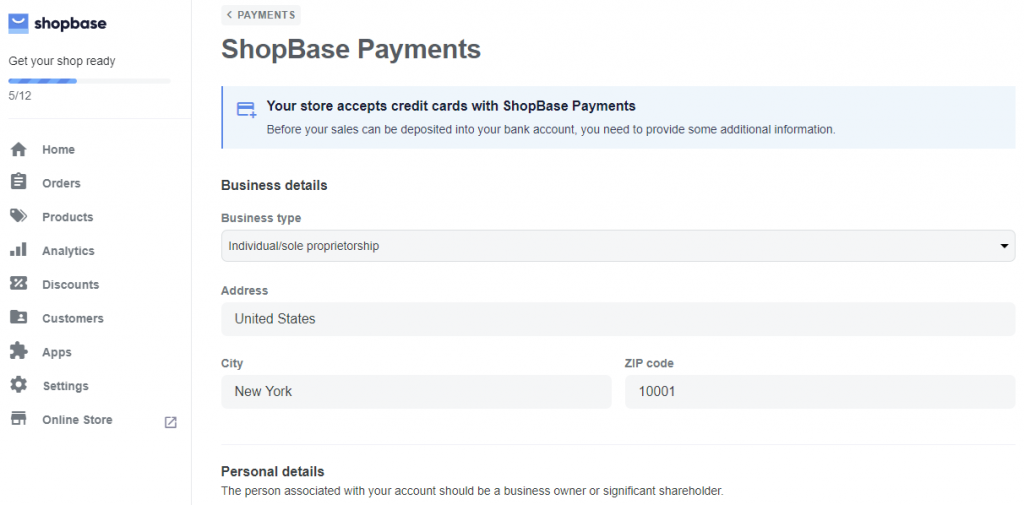Screen dimensions: 1024x505
Task: Click the Products tag icon
Action: (x=18, y=217)
